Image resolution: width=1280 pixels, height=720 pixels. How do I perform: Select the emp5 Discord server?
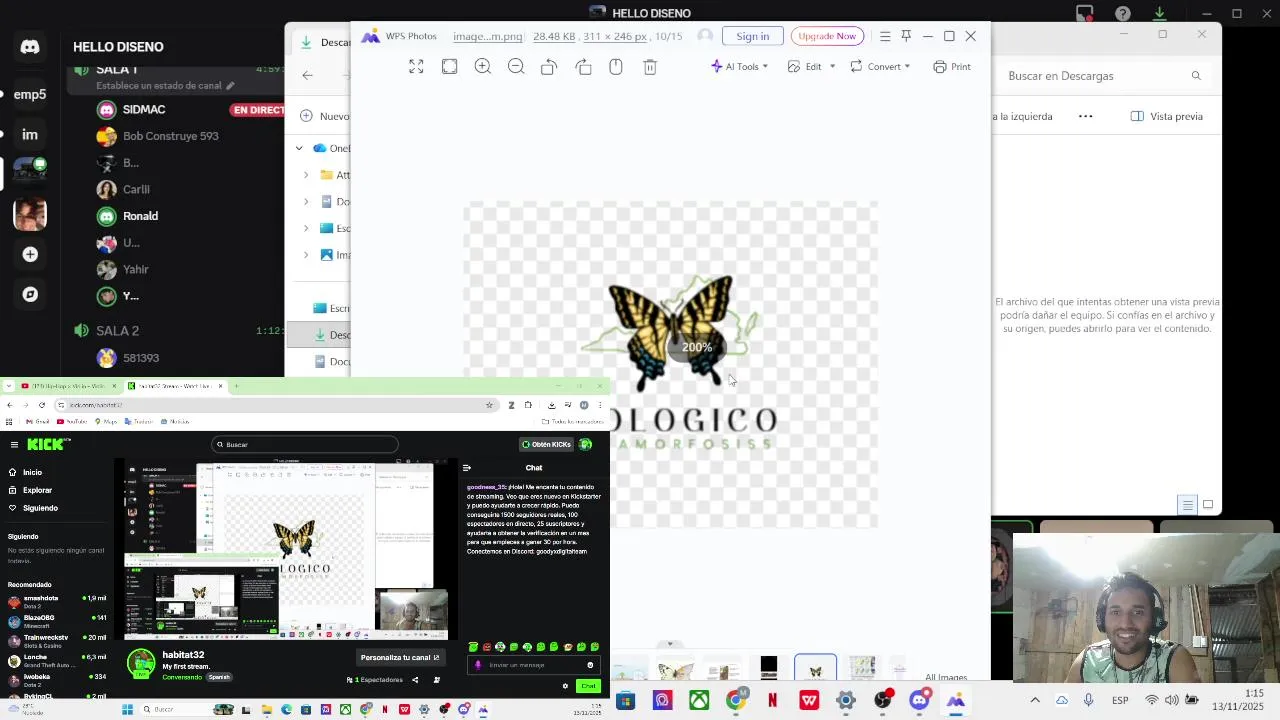[x=30, y=94]
